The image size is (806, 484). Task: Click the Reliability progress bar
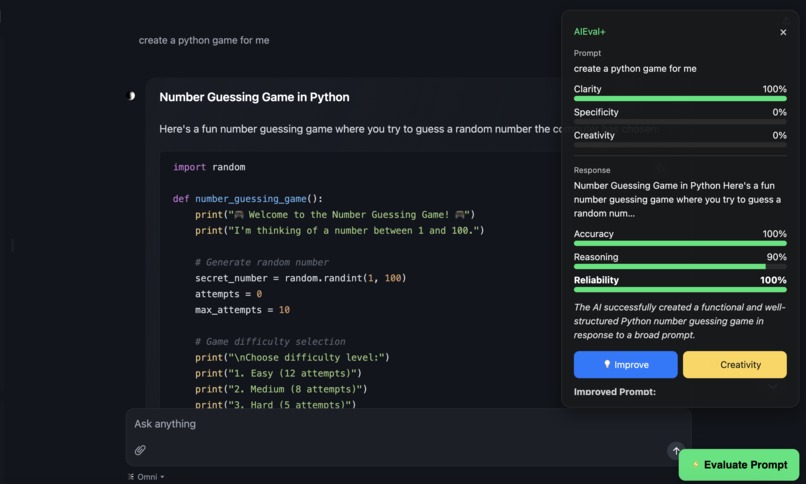[x=680, y=290]
